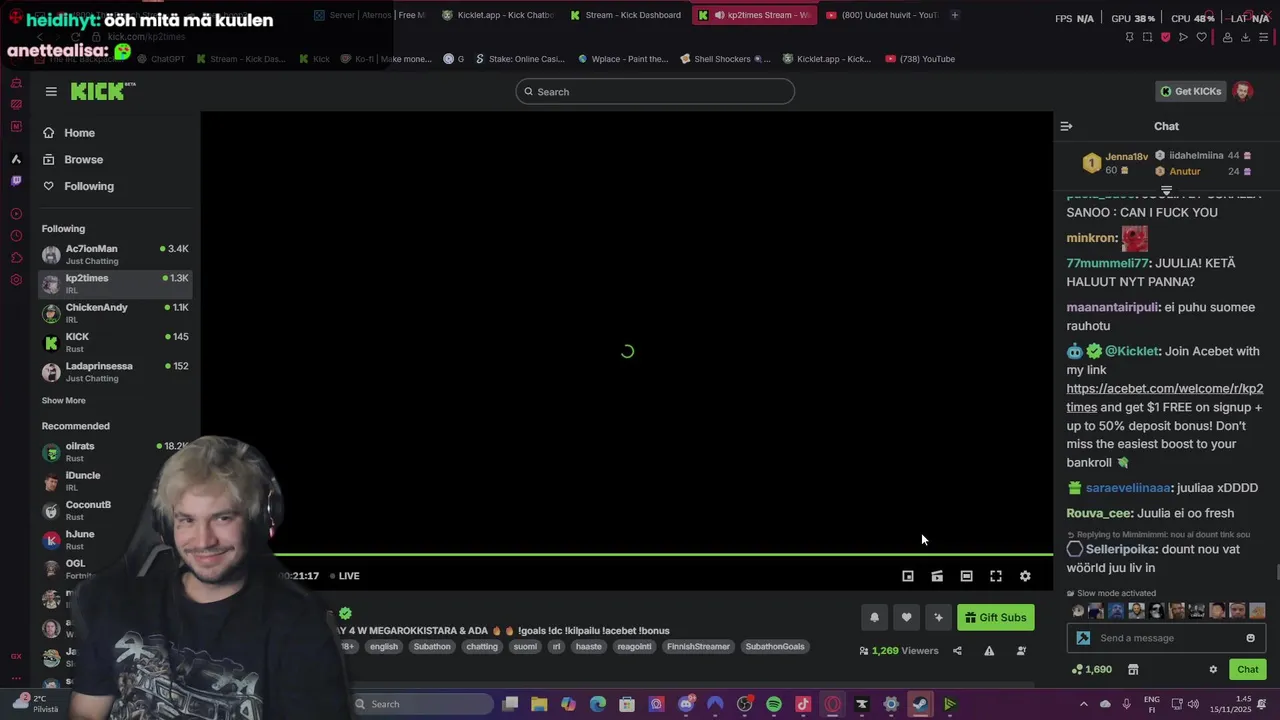The width and height of the screenshot is (1280, 720).
Task: Open File Explorer from the taskbar
Action: 539,704
